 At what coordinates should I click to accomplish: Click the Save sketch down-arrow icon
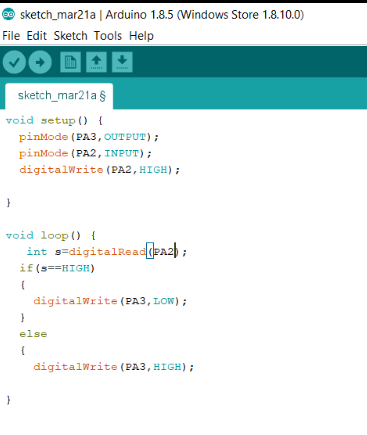(122, 62)
